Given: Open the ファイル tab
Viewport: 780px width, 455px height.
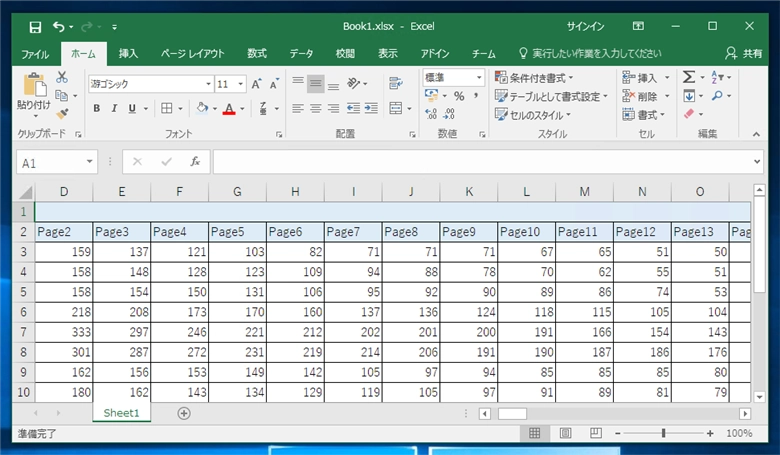Looking at the screenshot, I should [35, 54].
